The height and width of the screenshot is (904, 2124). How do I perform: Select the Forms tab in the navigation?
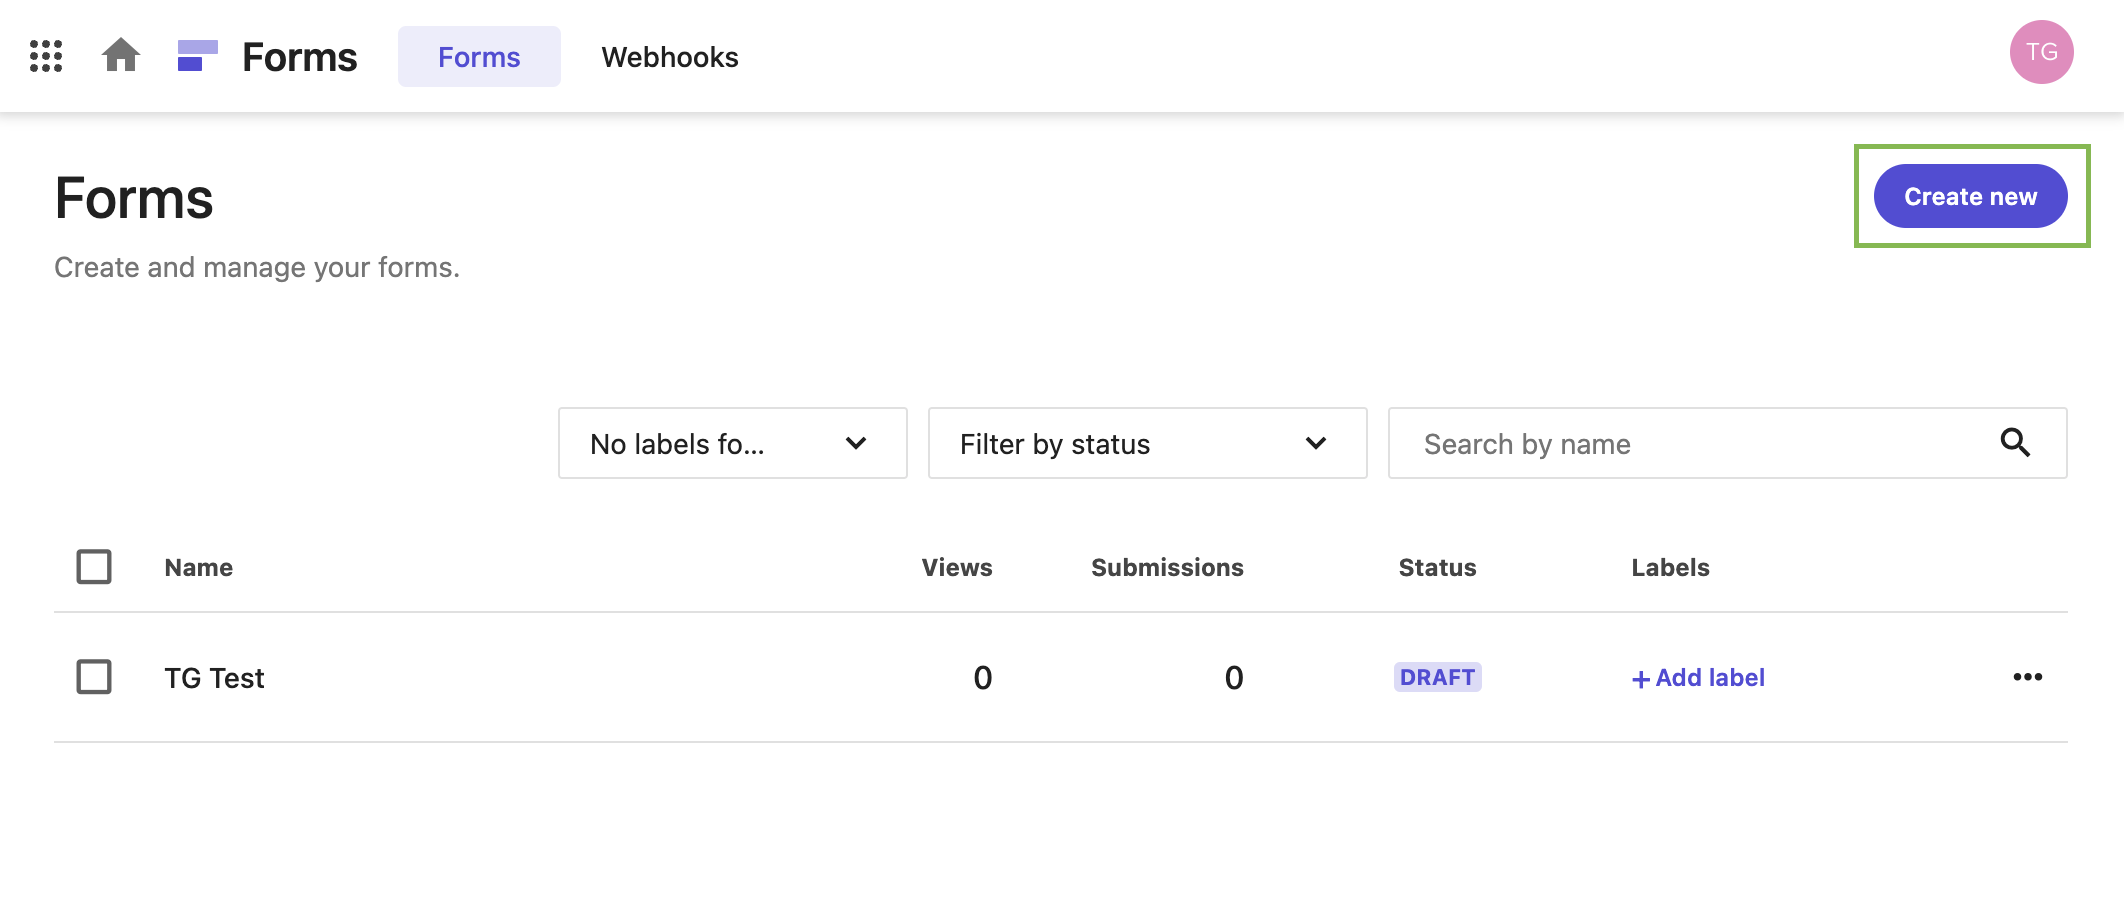click(479, 57)
